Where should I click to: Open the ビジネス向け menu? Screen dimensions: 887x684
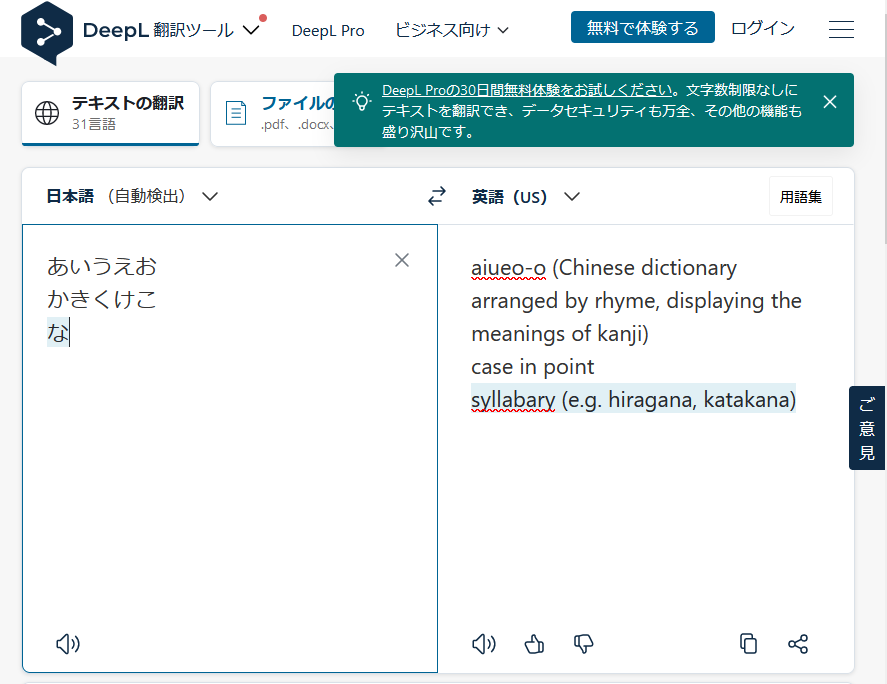[451, 30]
